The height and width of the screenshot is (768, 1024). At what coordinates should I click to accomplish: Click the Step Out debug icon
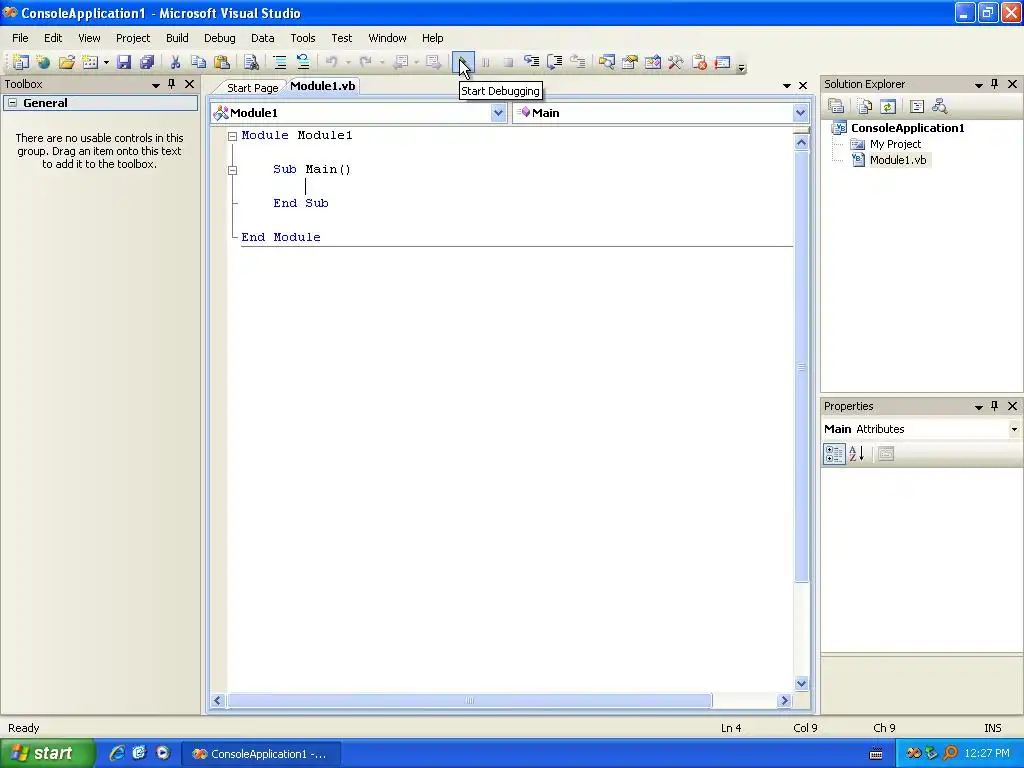(577, 62)
